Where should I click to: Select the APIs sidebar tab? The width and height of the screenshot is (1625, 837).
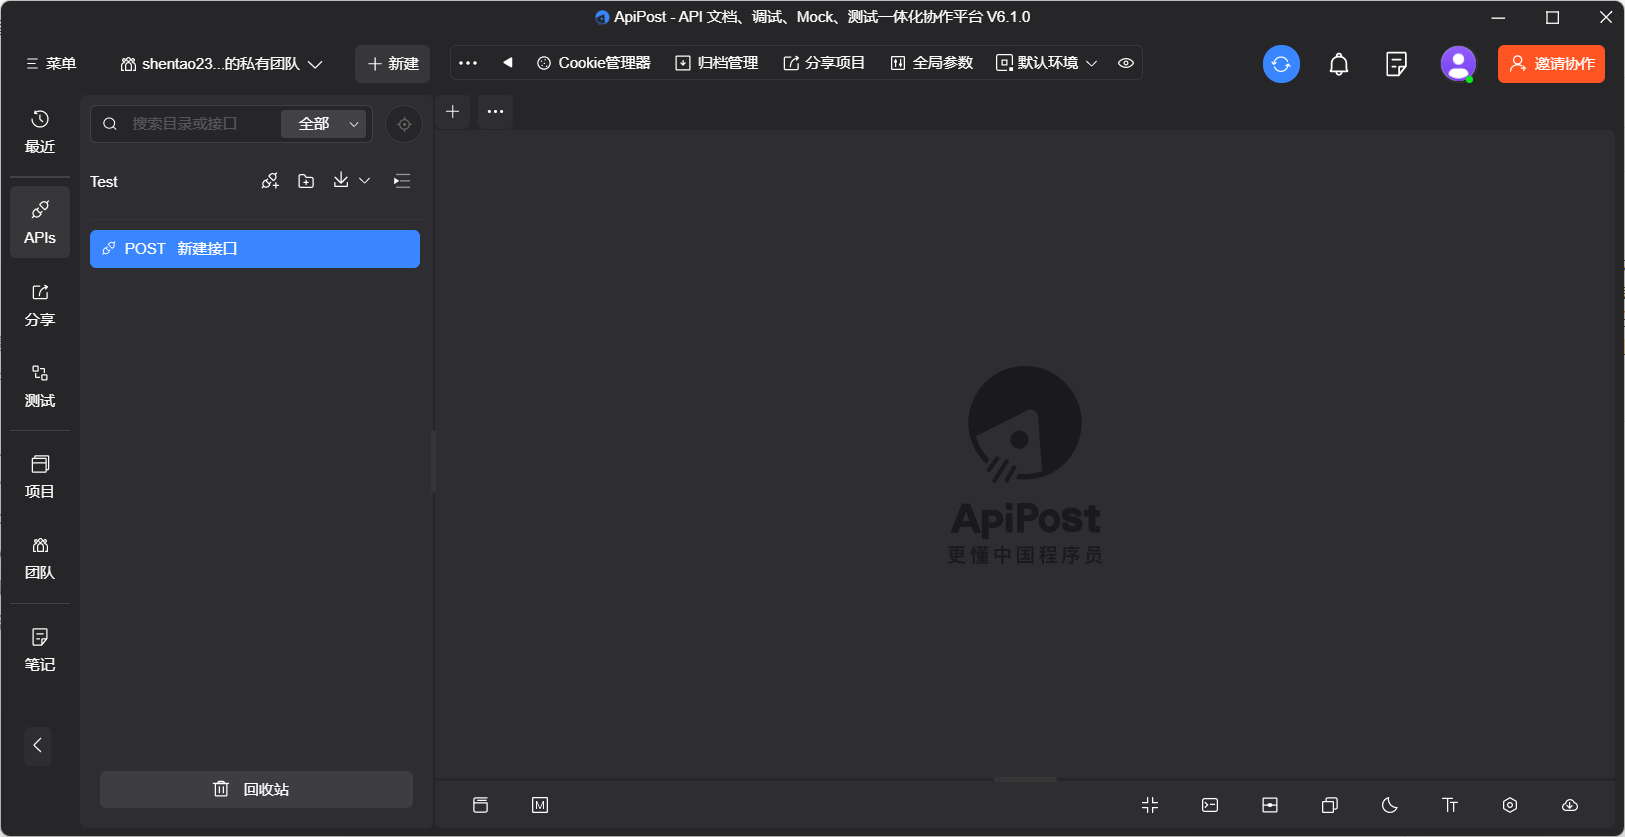point(40,222)
